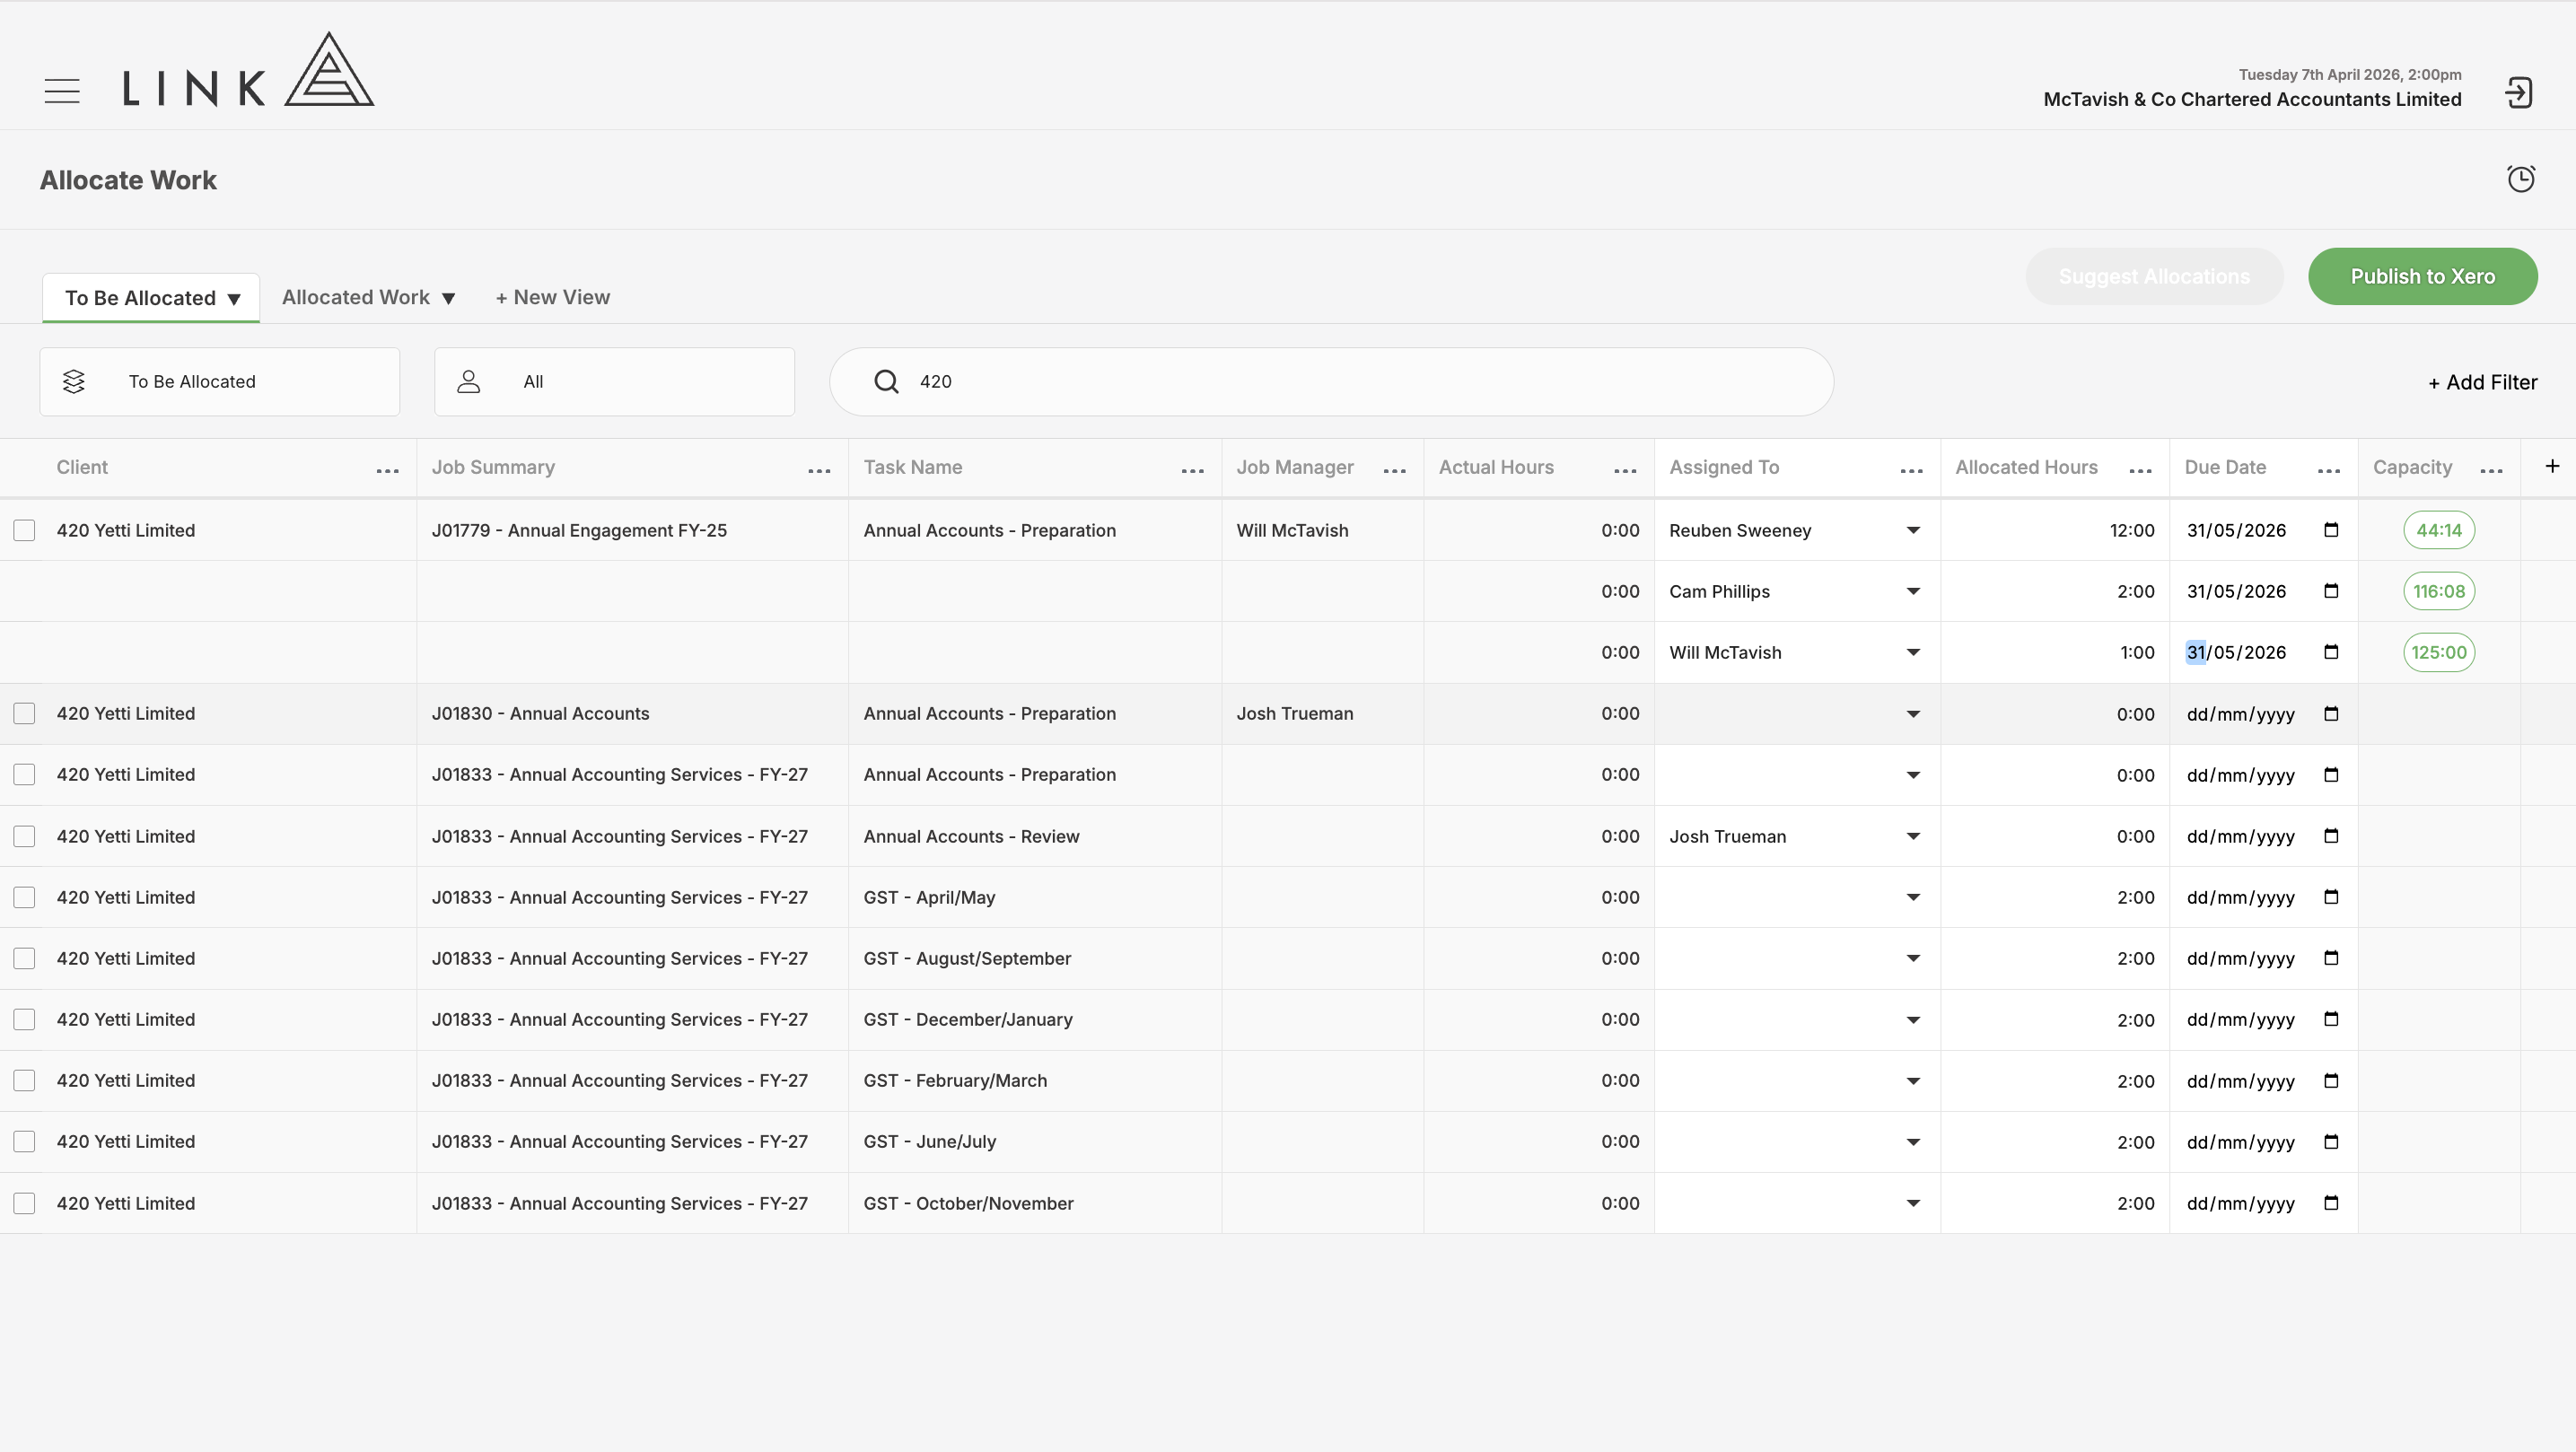This screenshot has height=1452, width=2576.
Task: Select checkbox for J01779 Annual Engagement row
Action: pos(24,530)
